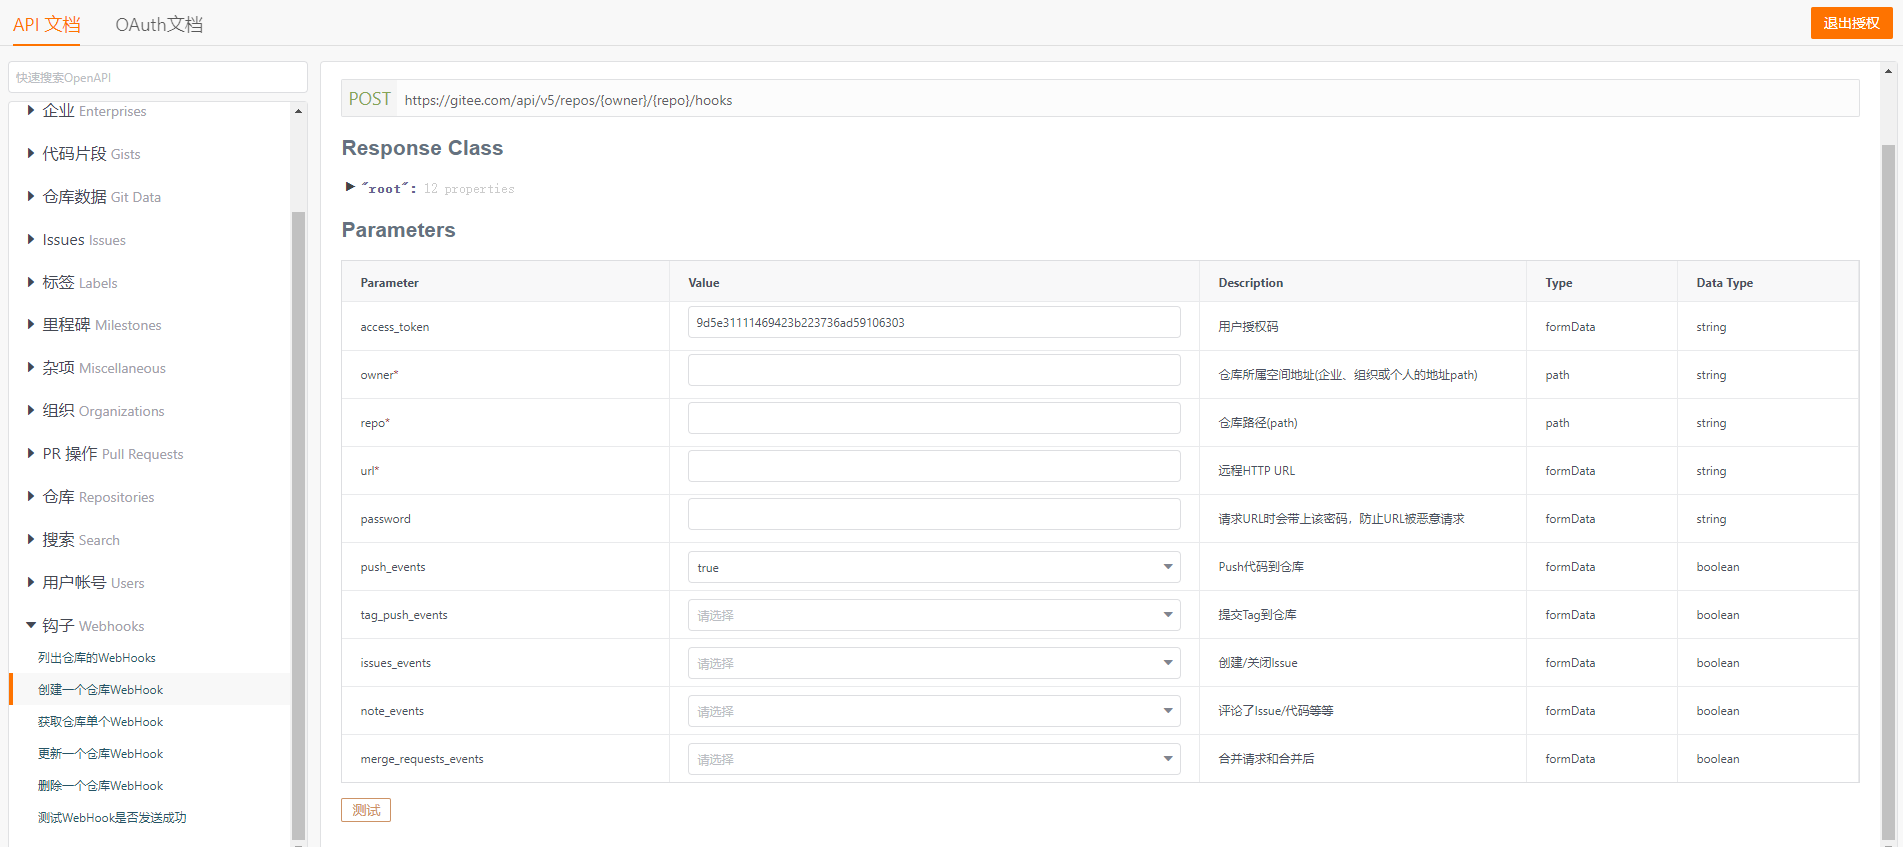Click the url value input field

(x=933, y=467)
